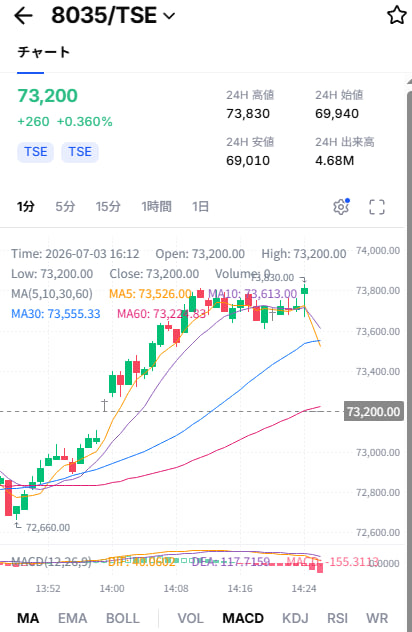Image resolution: width=412 pixels, height=632 pixels.
Task: Show the WR sub-chart
Action: 377,618
